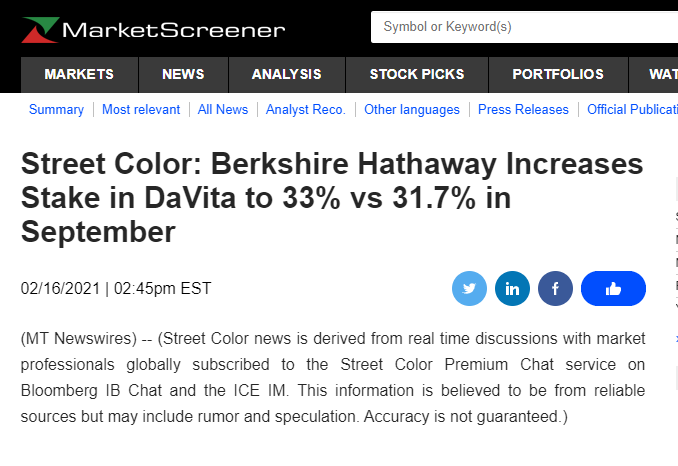Open the Stock Picks menu

pyautogui.click(x=415, y=74)
